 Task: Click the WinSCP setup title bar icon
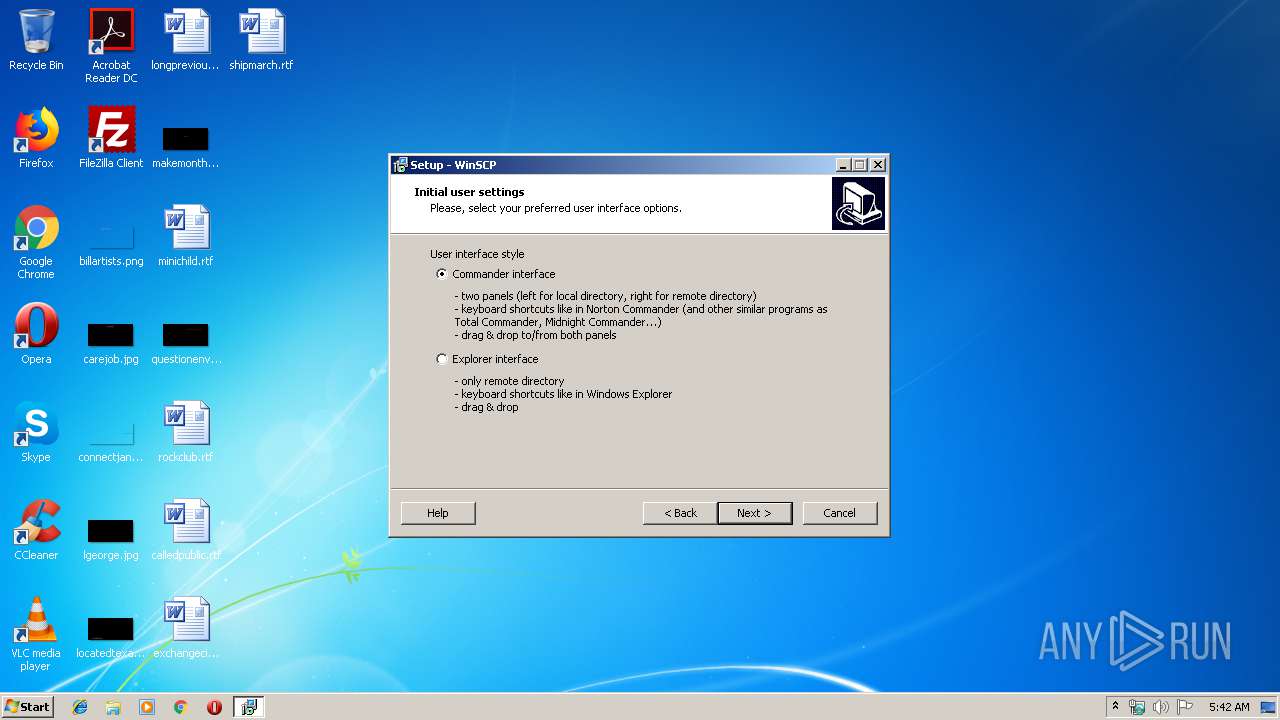click(400, 165)
